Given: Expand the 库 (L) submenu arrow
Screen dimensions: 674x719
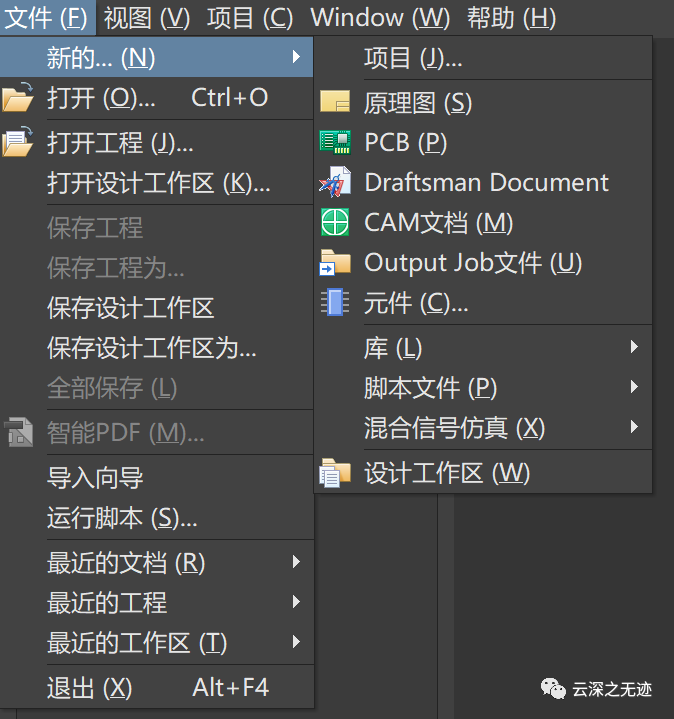Looking at the screenshot, I should click(634, 347).
